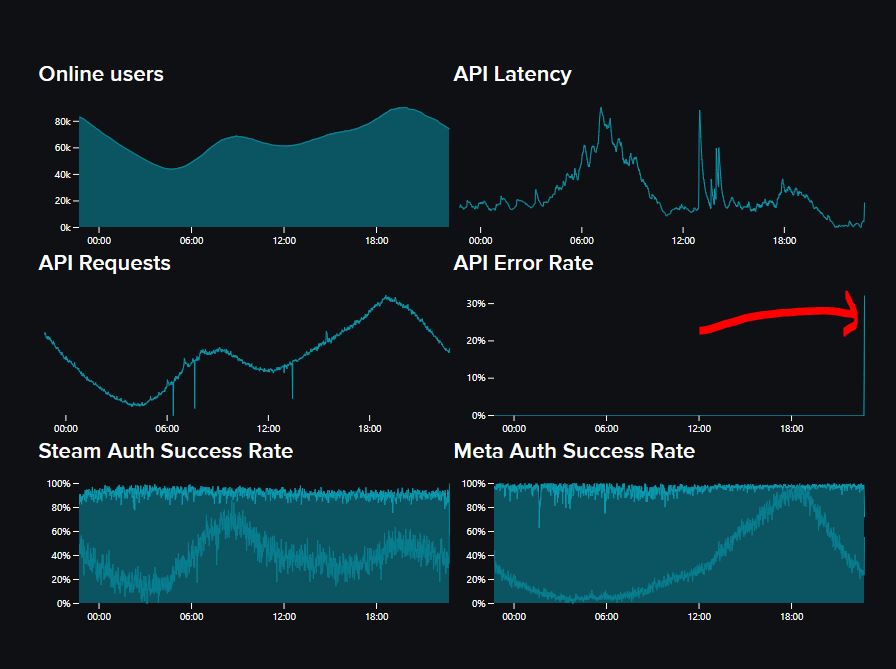This screenshot has height=669, width=896.
Task: Click 06:00 tick under API Error Rate chart
Action: [x=606, y=428]
